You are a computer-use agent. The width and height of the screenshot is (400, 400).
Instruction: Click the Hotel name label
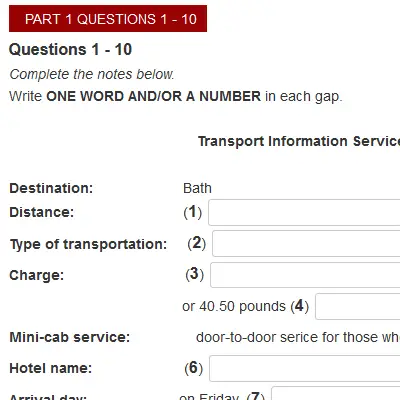click(x=51, y=368)
